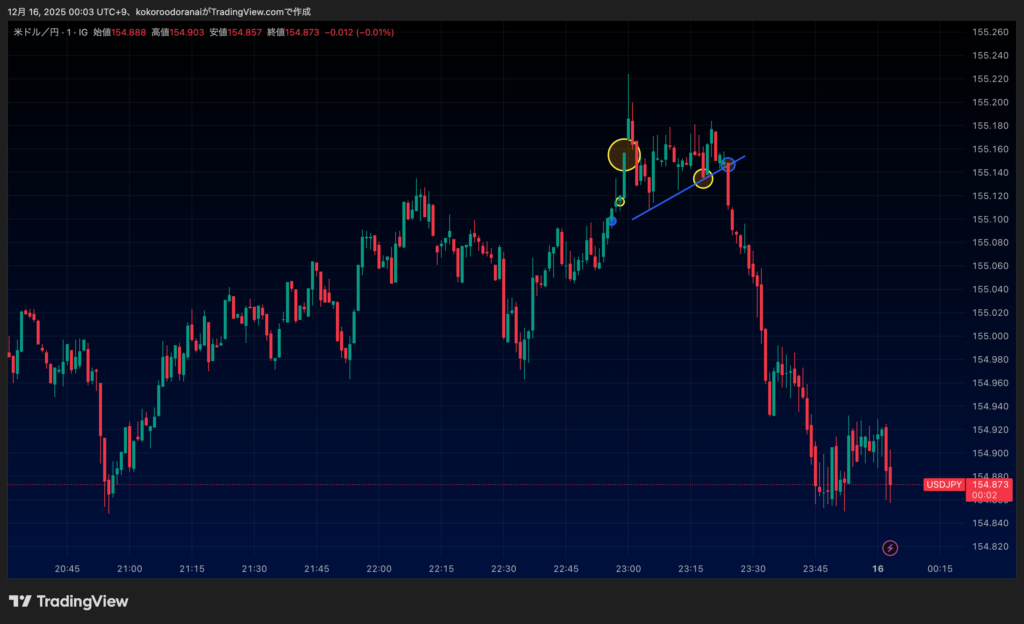Select the tiny yellow circle marker
This screenshot has height=624, width=1024.
[x=620, y=202]
